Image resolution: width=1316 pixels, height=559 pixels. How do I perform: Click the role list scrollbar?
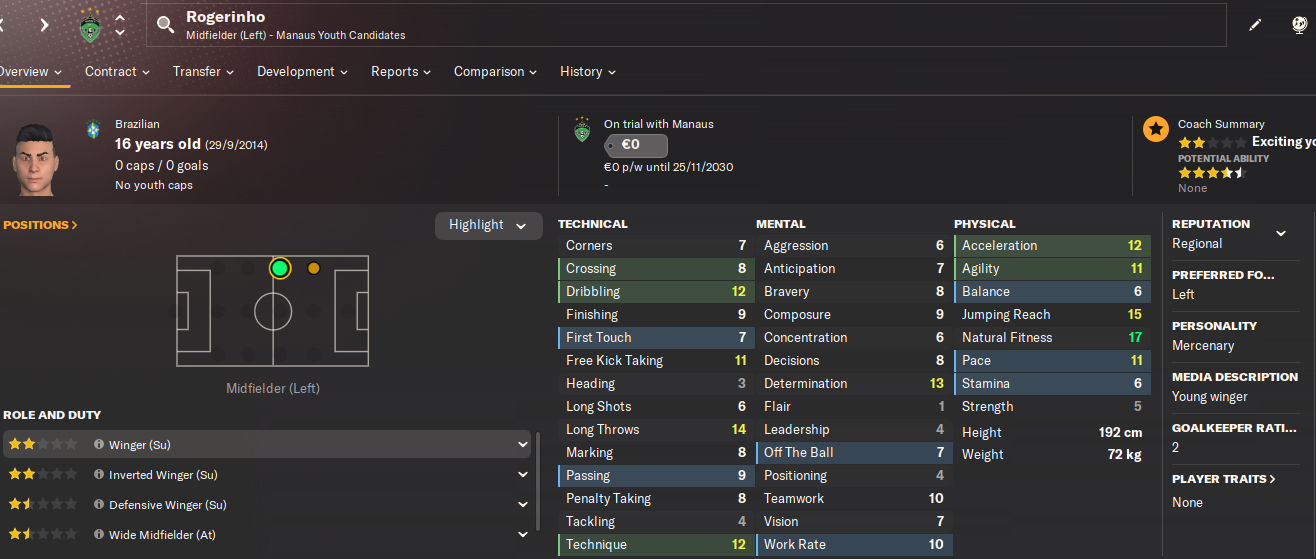[538, 480]
